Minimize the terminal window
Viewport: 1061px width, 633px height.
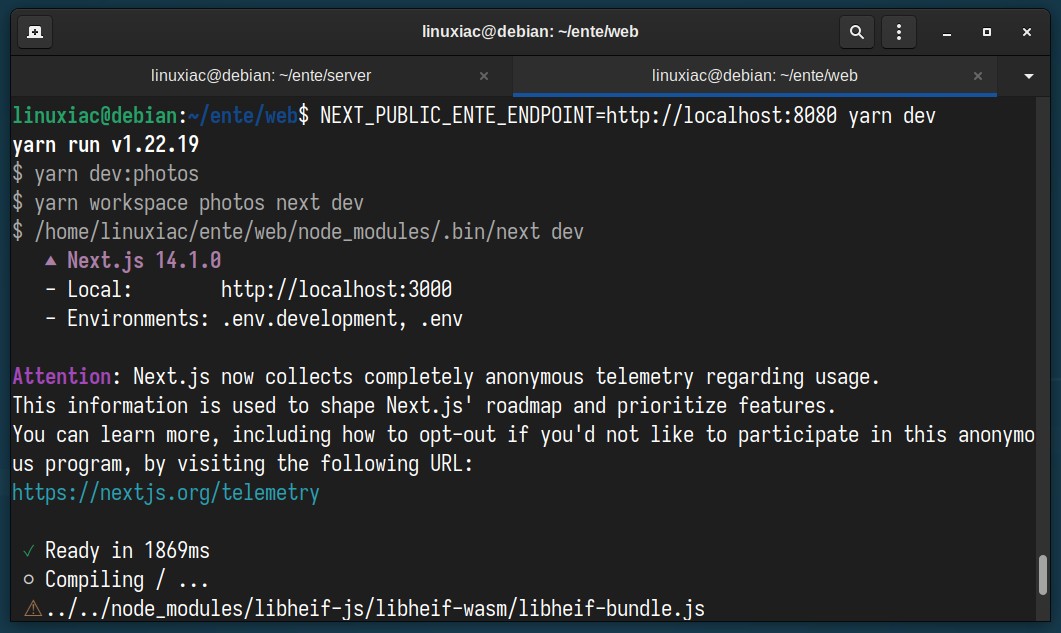[x=947, y=32]
